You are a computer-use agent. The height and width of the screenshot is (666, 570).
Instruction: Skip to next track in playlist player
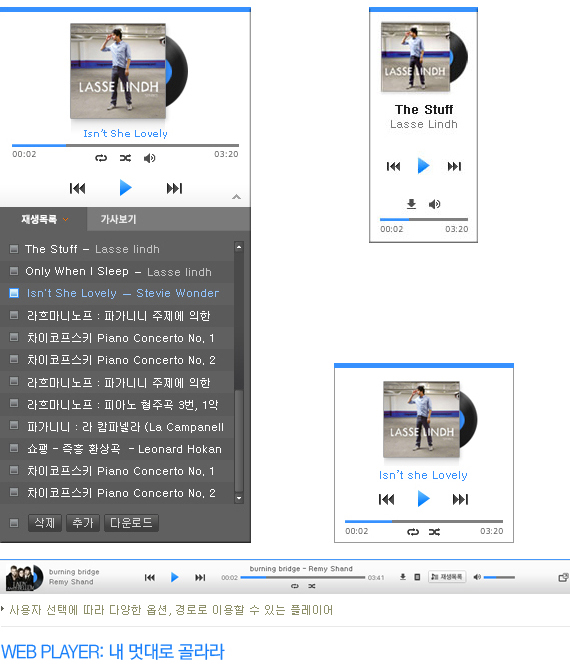(174, 188)
